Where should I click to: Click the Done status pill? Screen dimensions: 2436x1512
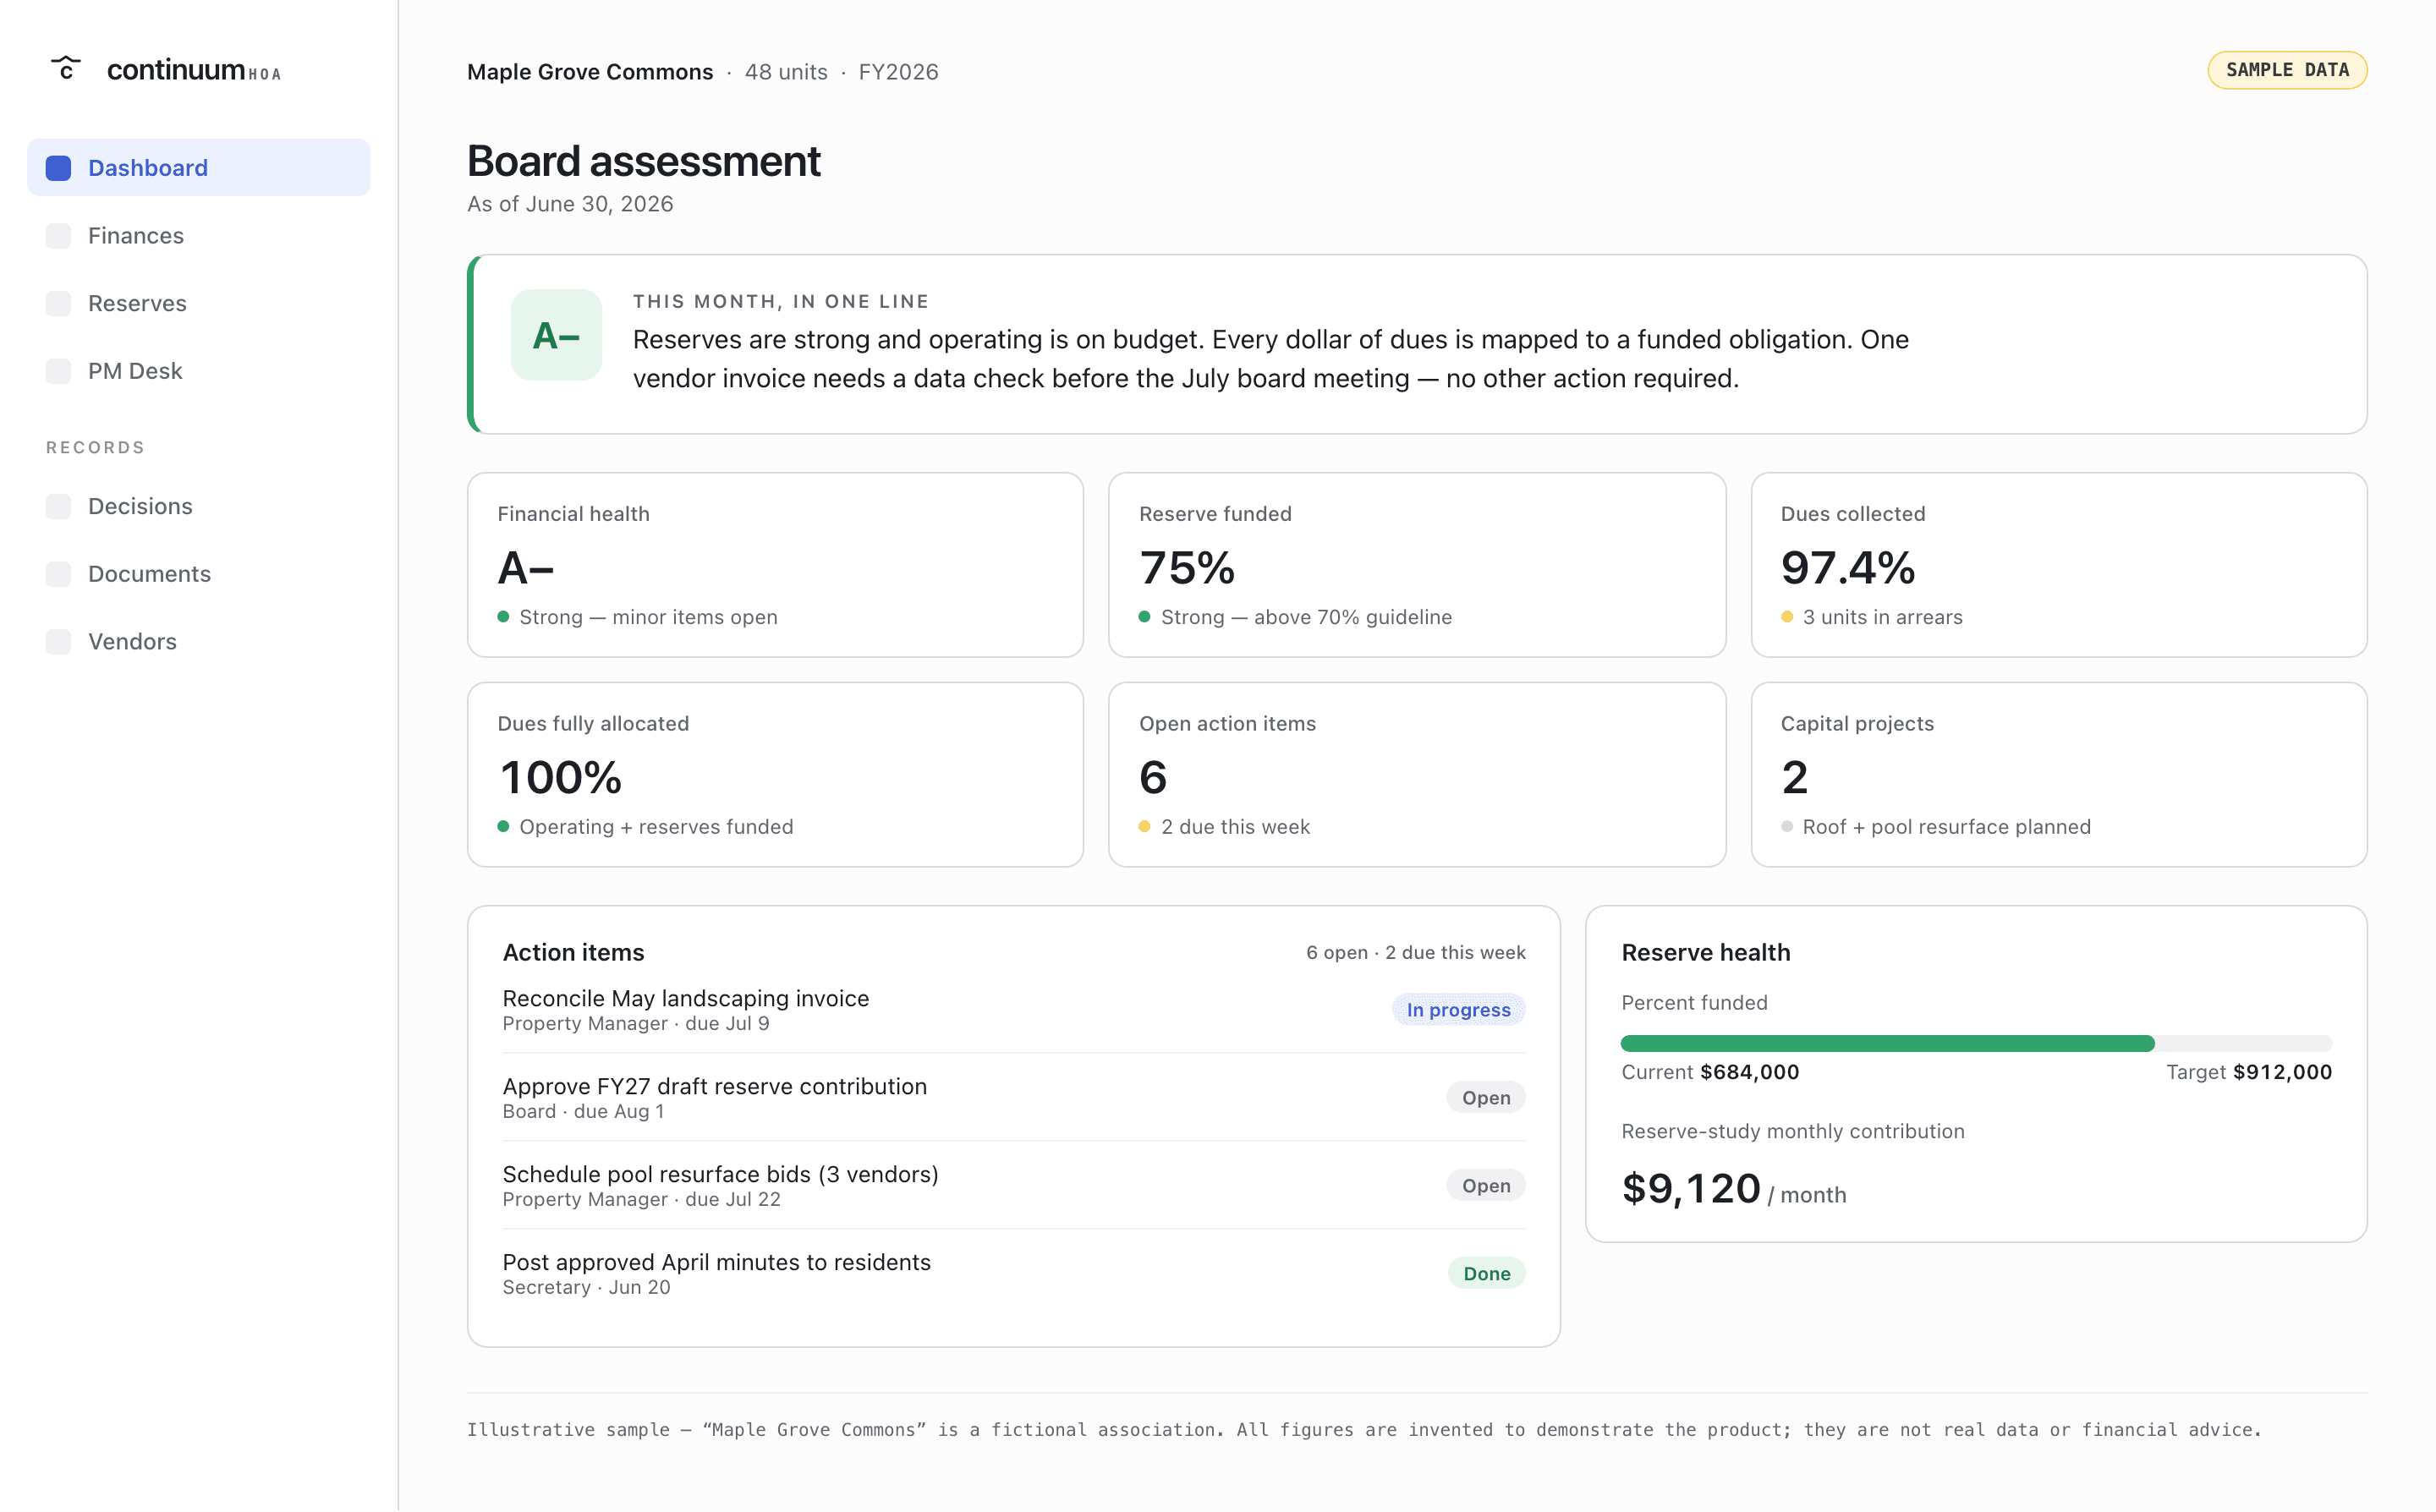(x=1486, y=1274)
